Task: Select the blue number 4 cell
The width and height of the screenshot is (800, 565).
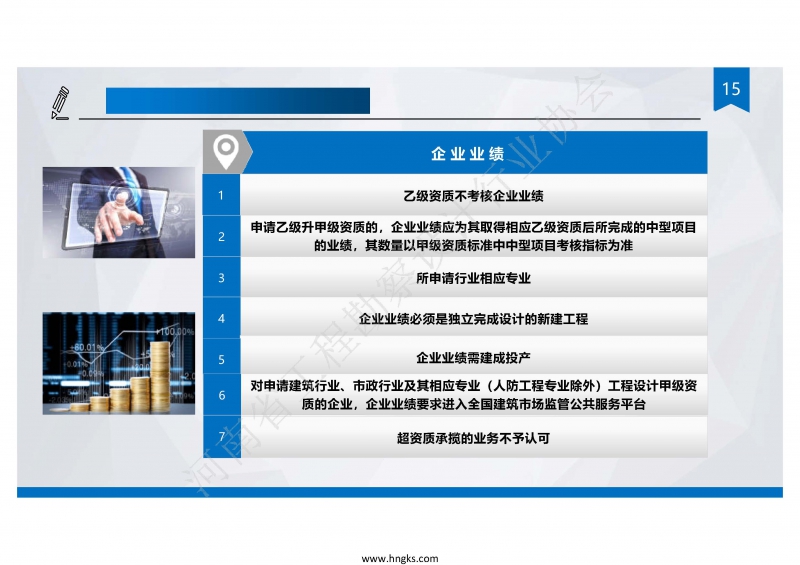Action: coord(221,319)
